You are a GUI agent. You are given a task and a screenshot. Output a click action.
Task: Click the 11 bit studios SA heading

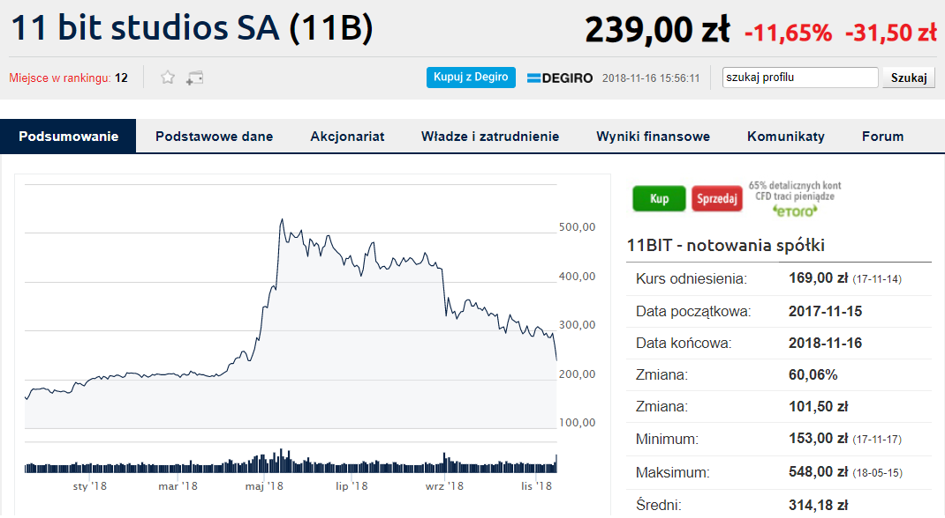192,29
